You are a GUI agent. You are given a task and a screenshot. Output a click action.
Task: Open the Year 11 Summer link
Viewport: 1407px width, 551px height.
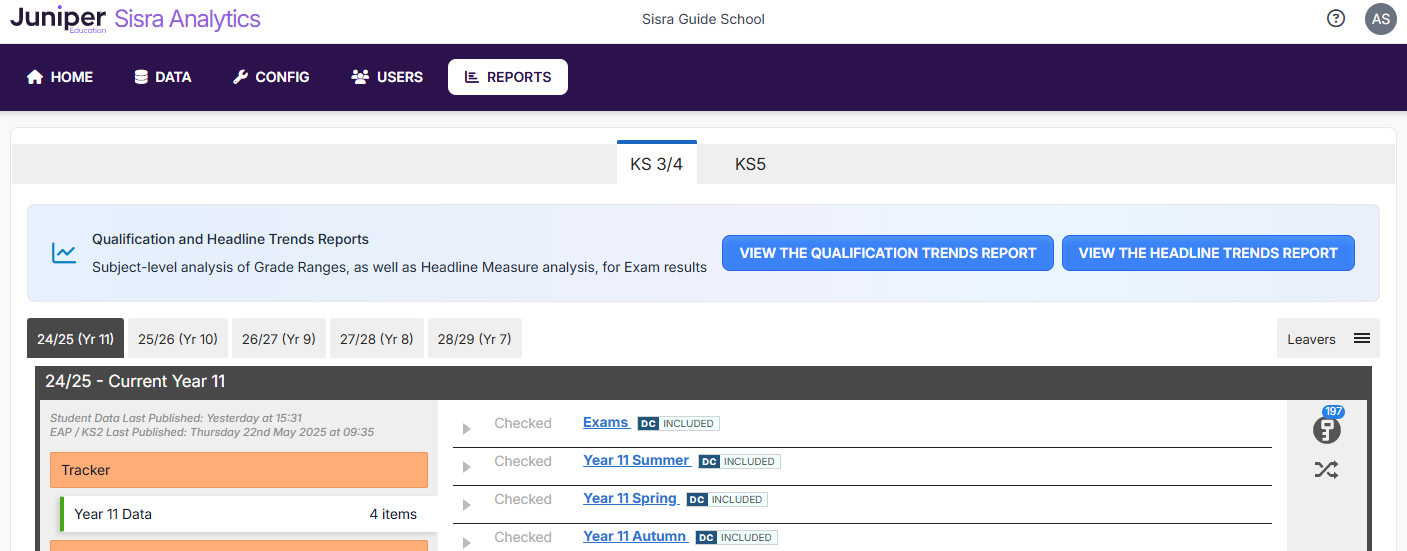point(636,460)
